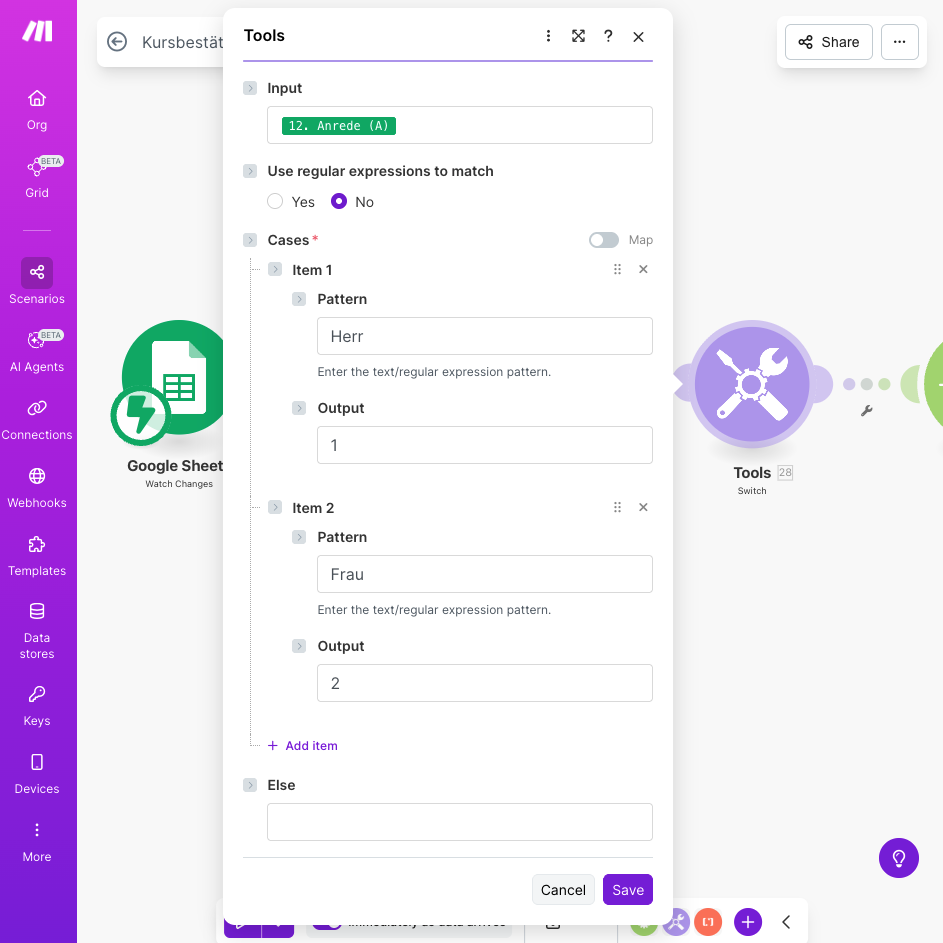
Task: Expand the Tools dialog to fullscreen
Action: tap(578, 36)
